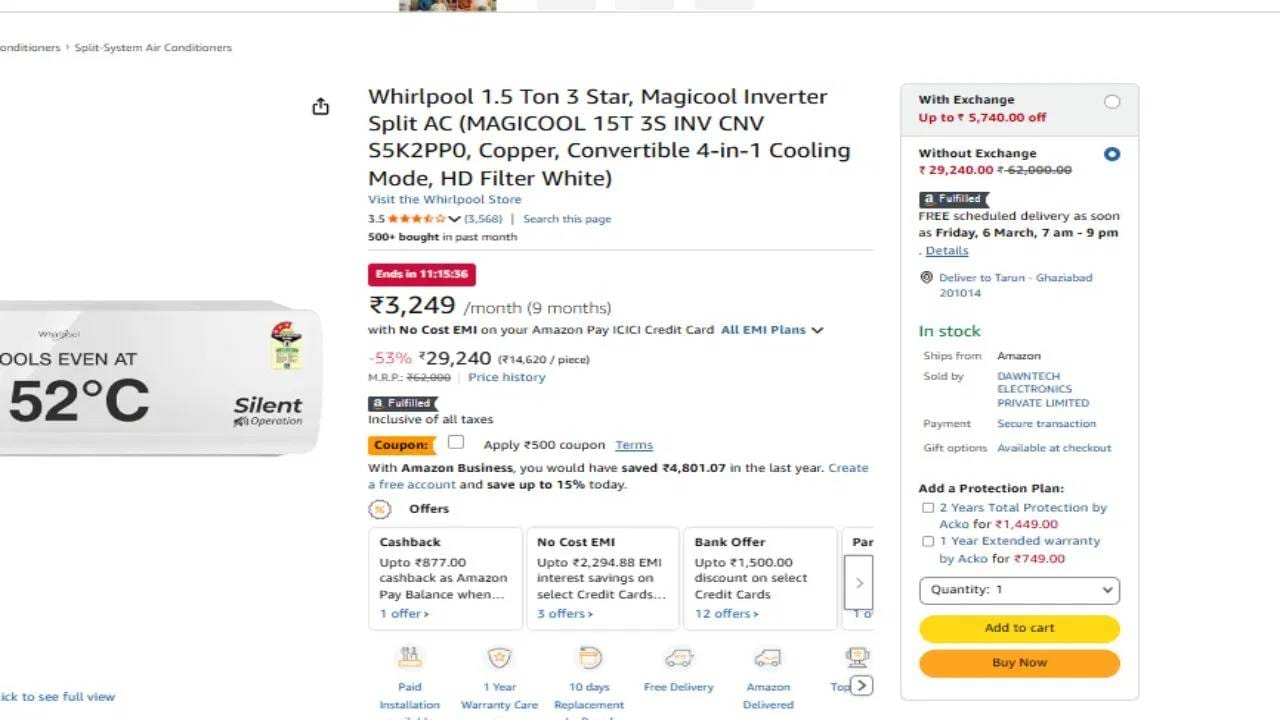The width and height of the screenshot is (1280, 720).
Task: Click the Add to cart button
Action: click(1019, 628)
